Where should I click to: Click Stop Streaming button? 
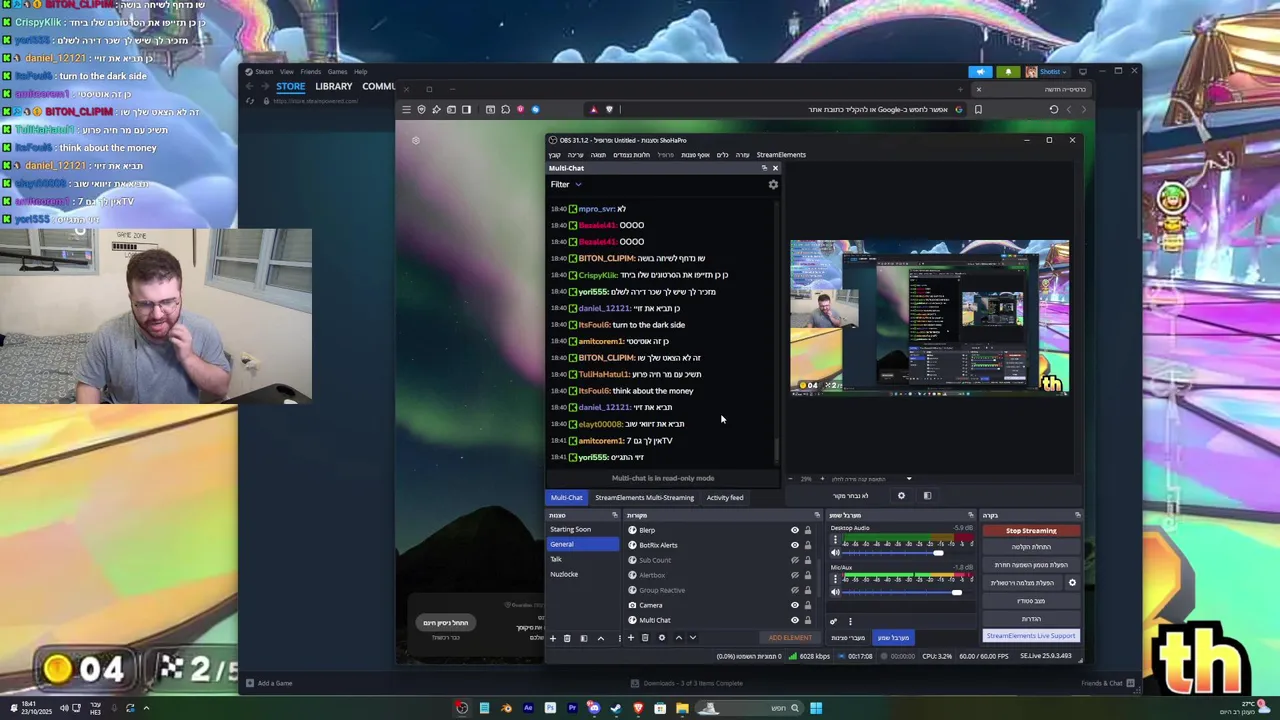(1031, 531)
